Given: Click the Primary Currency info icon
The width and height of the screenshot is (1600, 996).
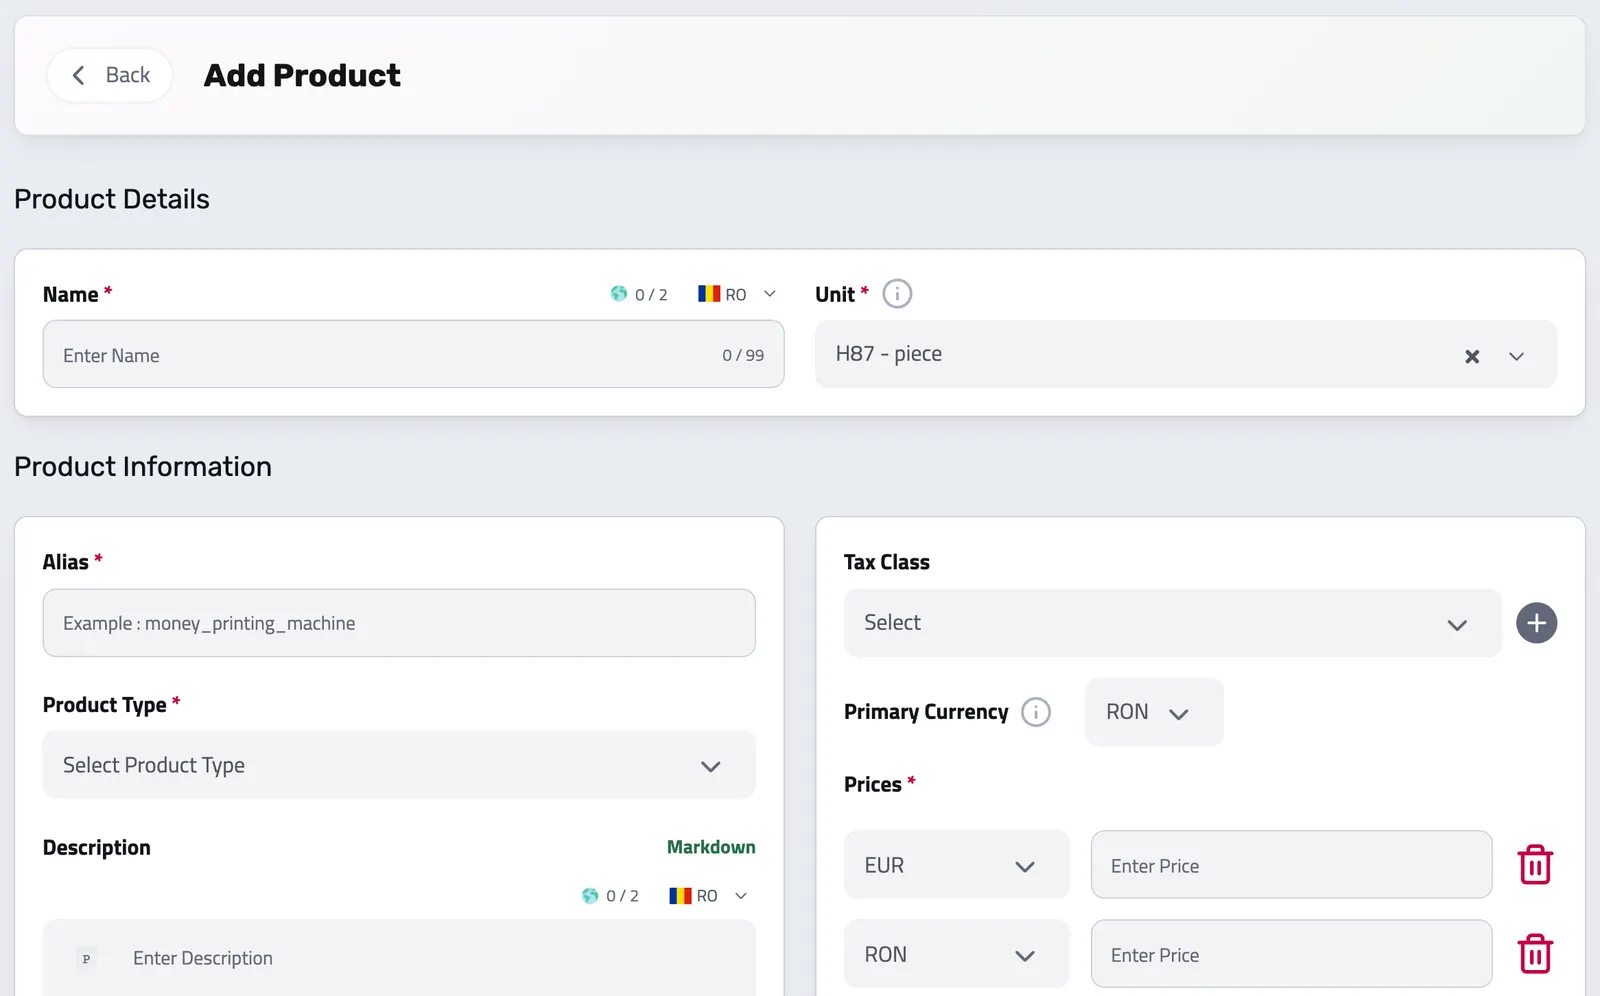Looking at the screenshot, I should pyautogui.click(x=1036, y=712).
